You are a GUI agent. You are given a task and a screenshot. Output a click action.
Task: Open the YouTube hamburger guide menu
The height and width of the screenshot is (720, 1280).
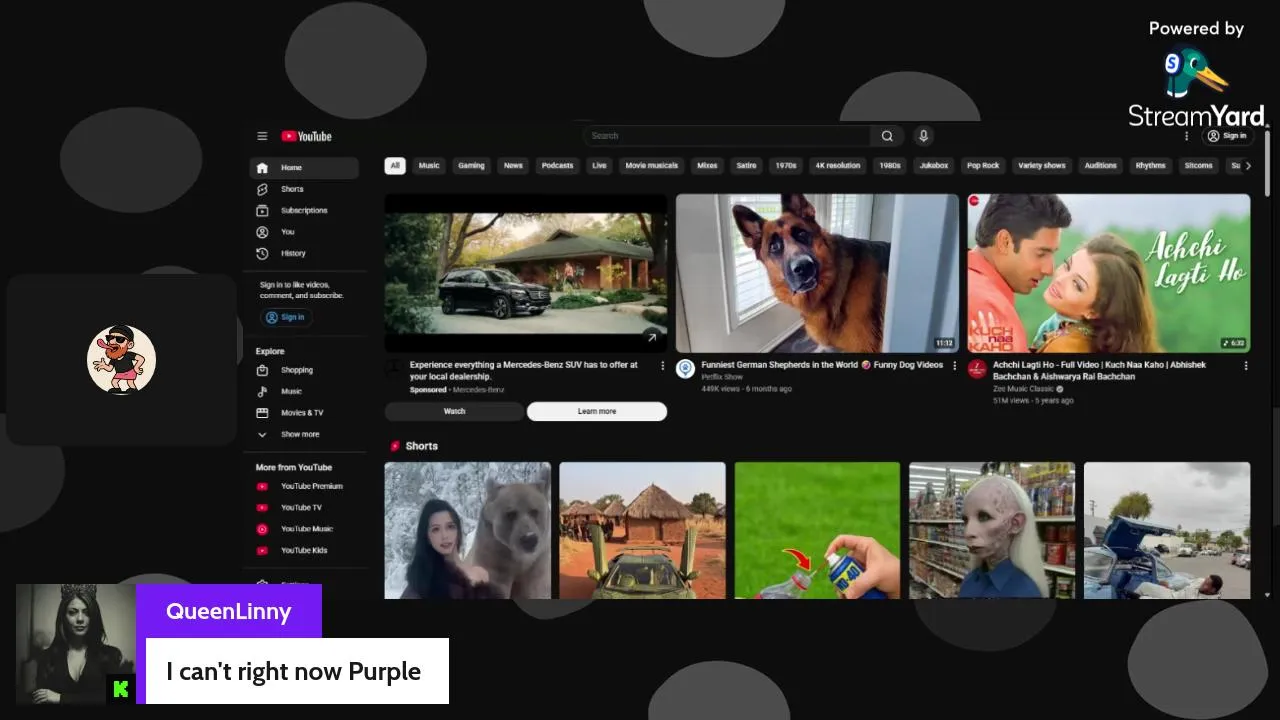(262, 136)
